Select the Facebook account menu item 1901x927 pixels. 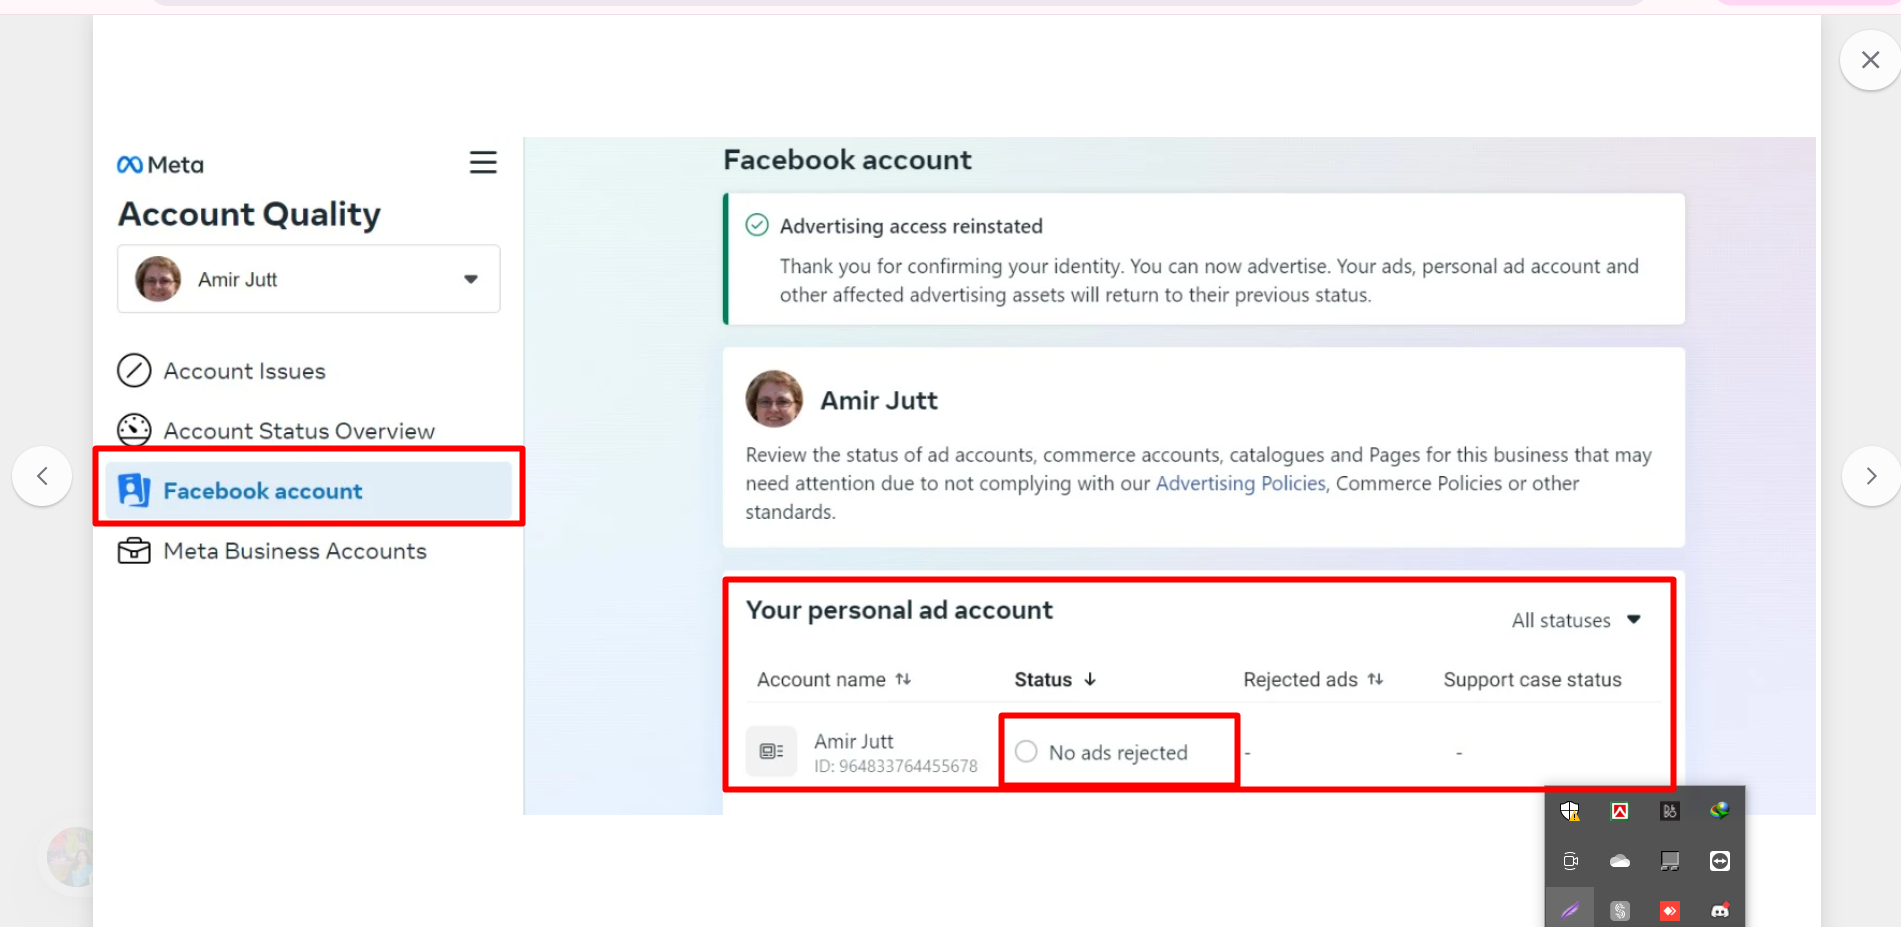309,490
